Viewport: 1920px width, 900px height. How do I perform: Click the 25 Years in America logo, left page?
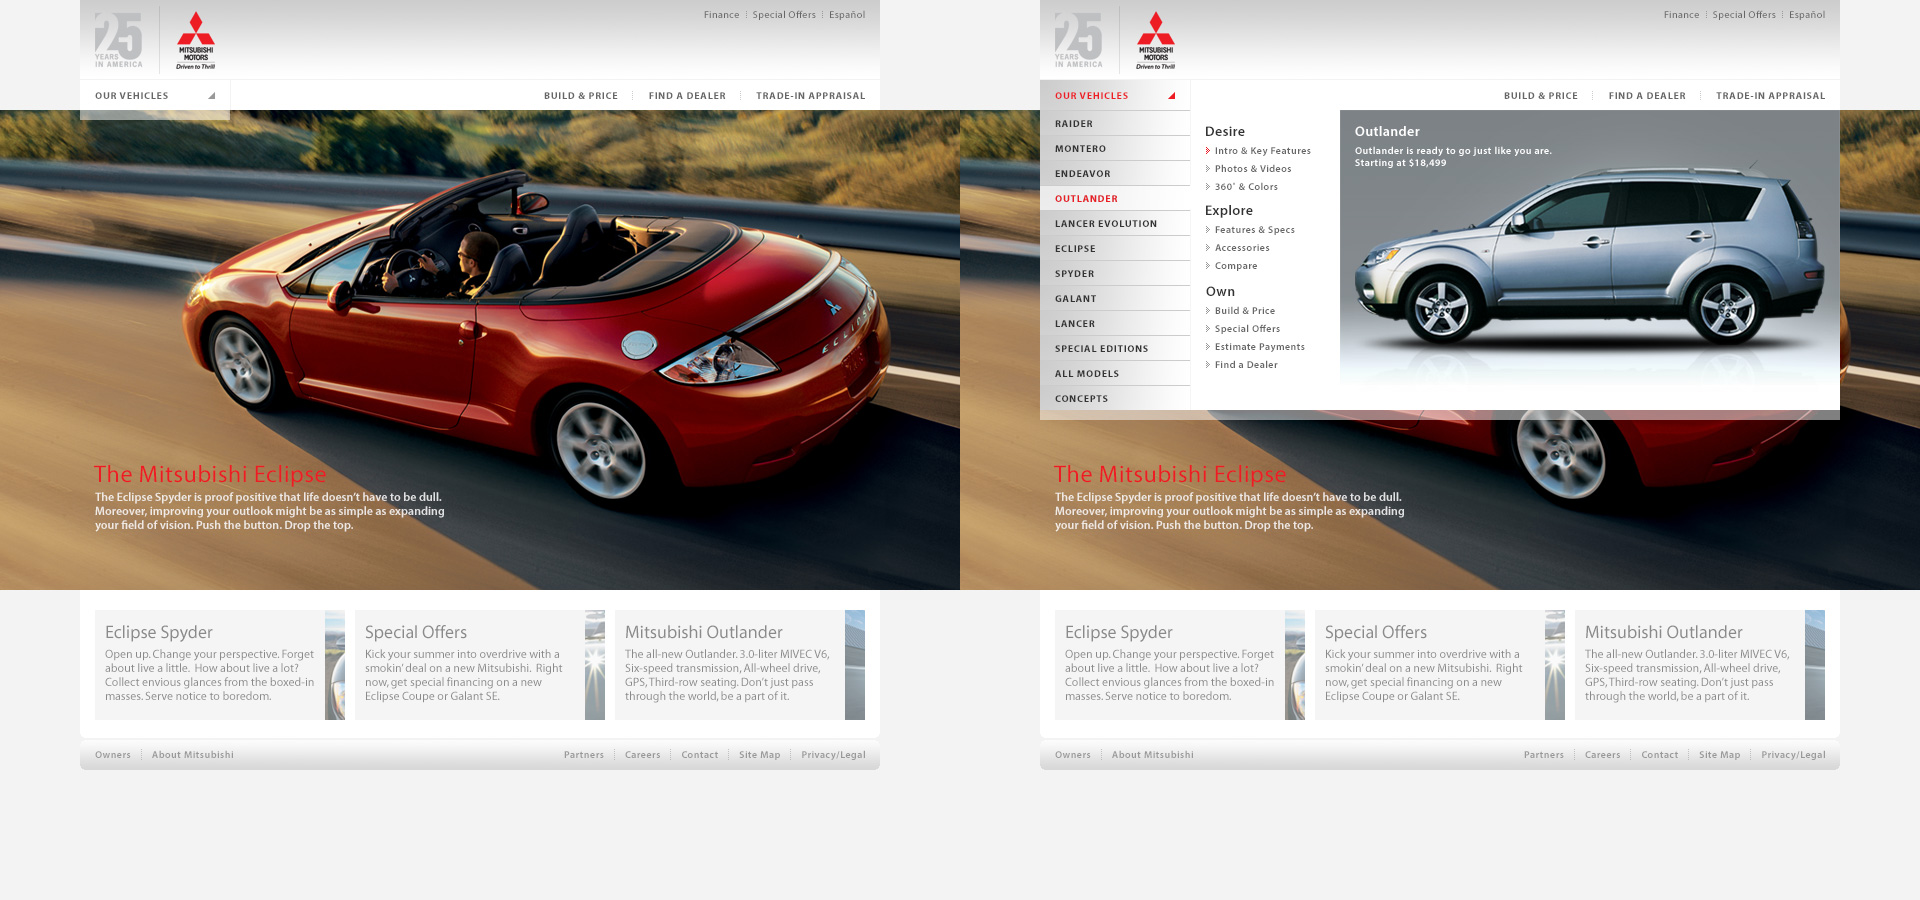coord(119,40)
